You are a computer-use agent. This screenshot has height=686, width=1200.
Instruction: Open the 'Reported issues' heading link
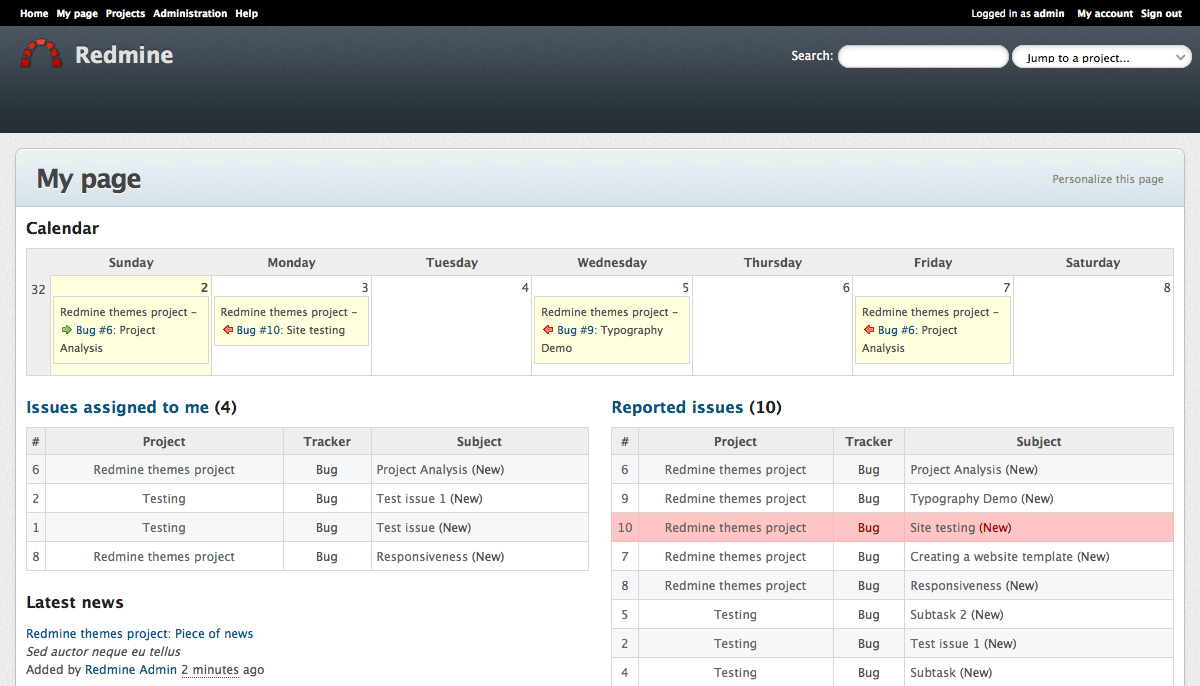(x=677, y=407)
